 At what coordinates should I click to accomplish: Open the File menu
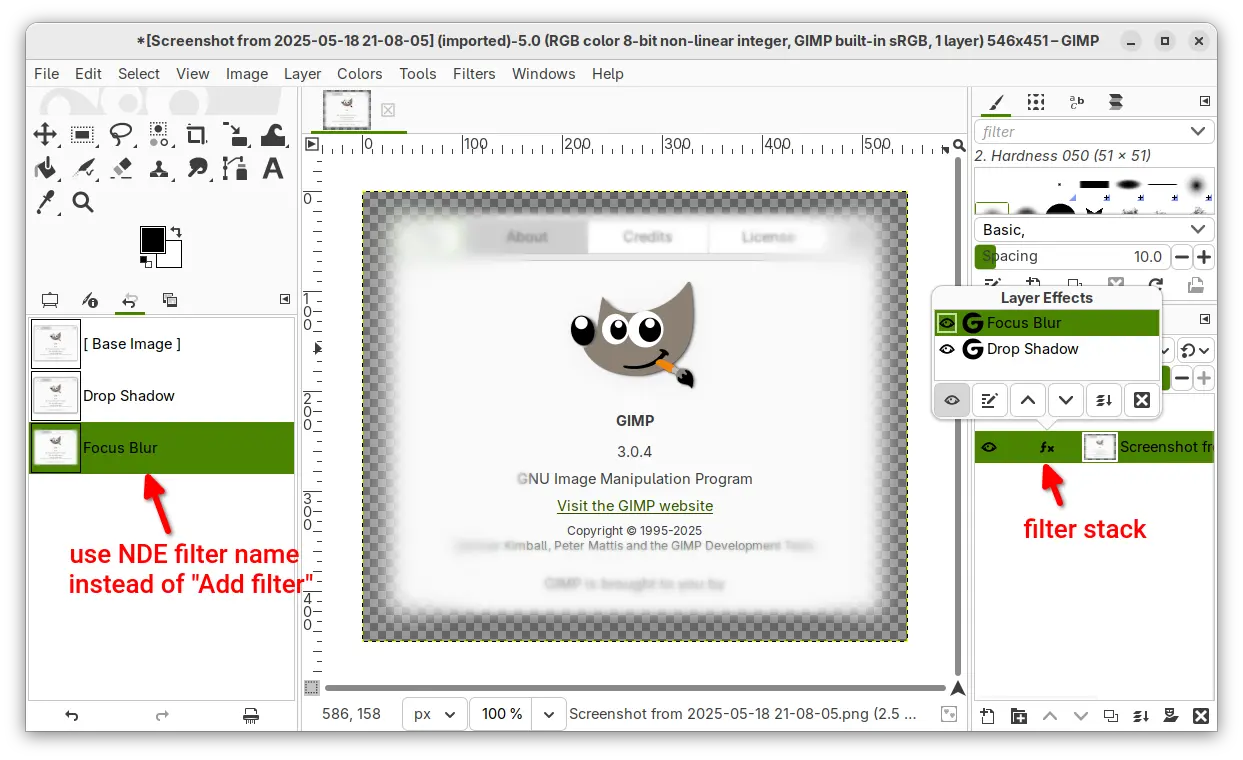click(x=46, y=73)
